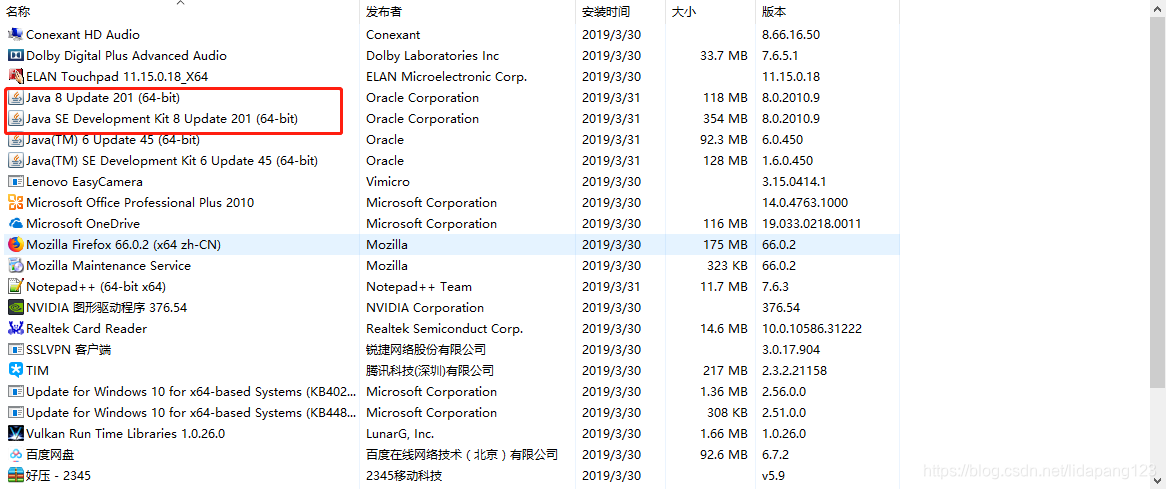Viewport: 1166px width, 489px height.
Task: Click the Vulkan Run Time Libraries icon
Action: pos(15,433)
